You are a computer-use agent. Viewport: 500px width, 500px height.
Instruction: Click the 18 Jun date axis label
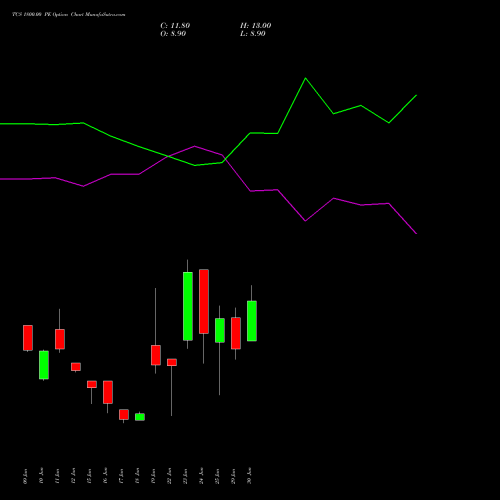point(138,476)
